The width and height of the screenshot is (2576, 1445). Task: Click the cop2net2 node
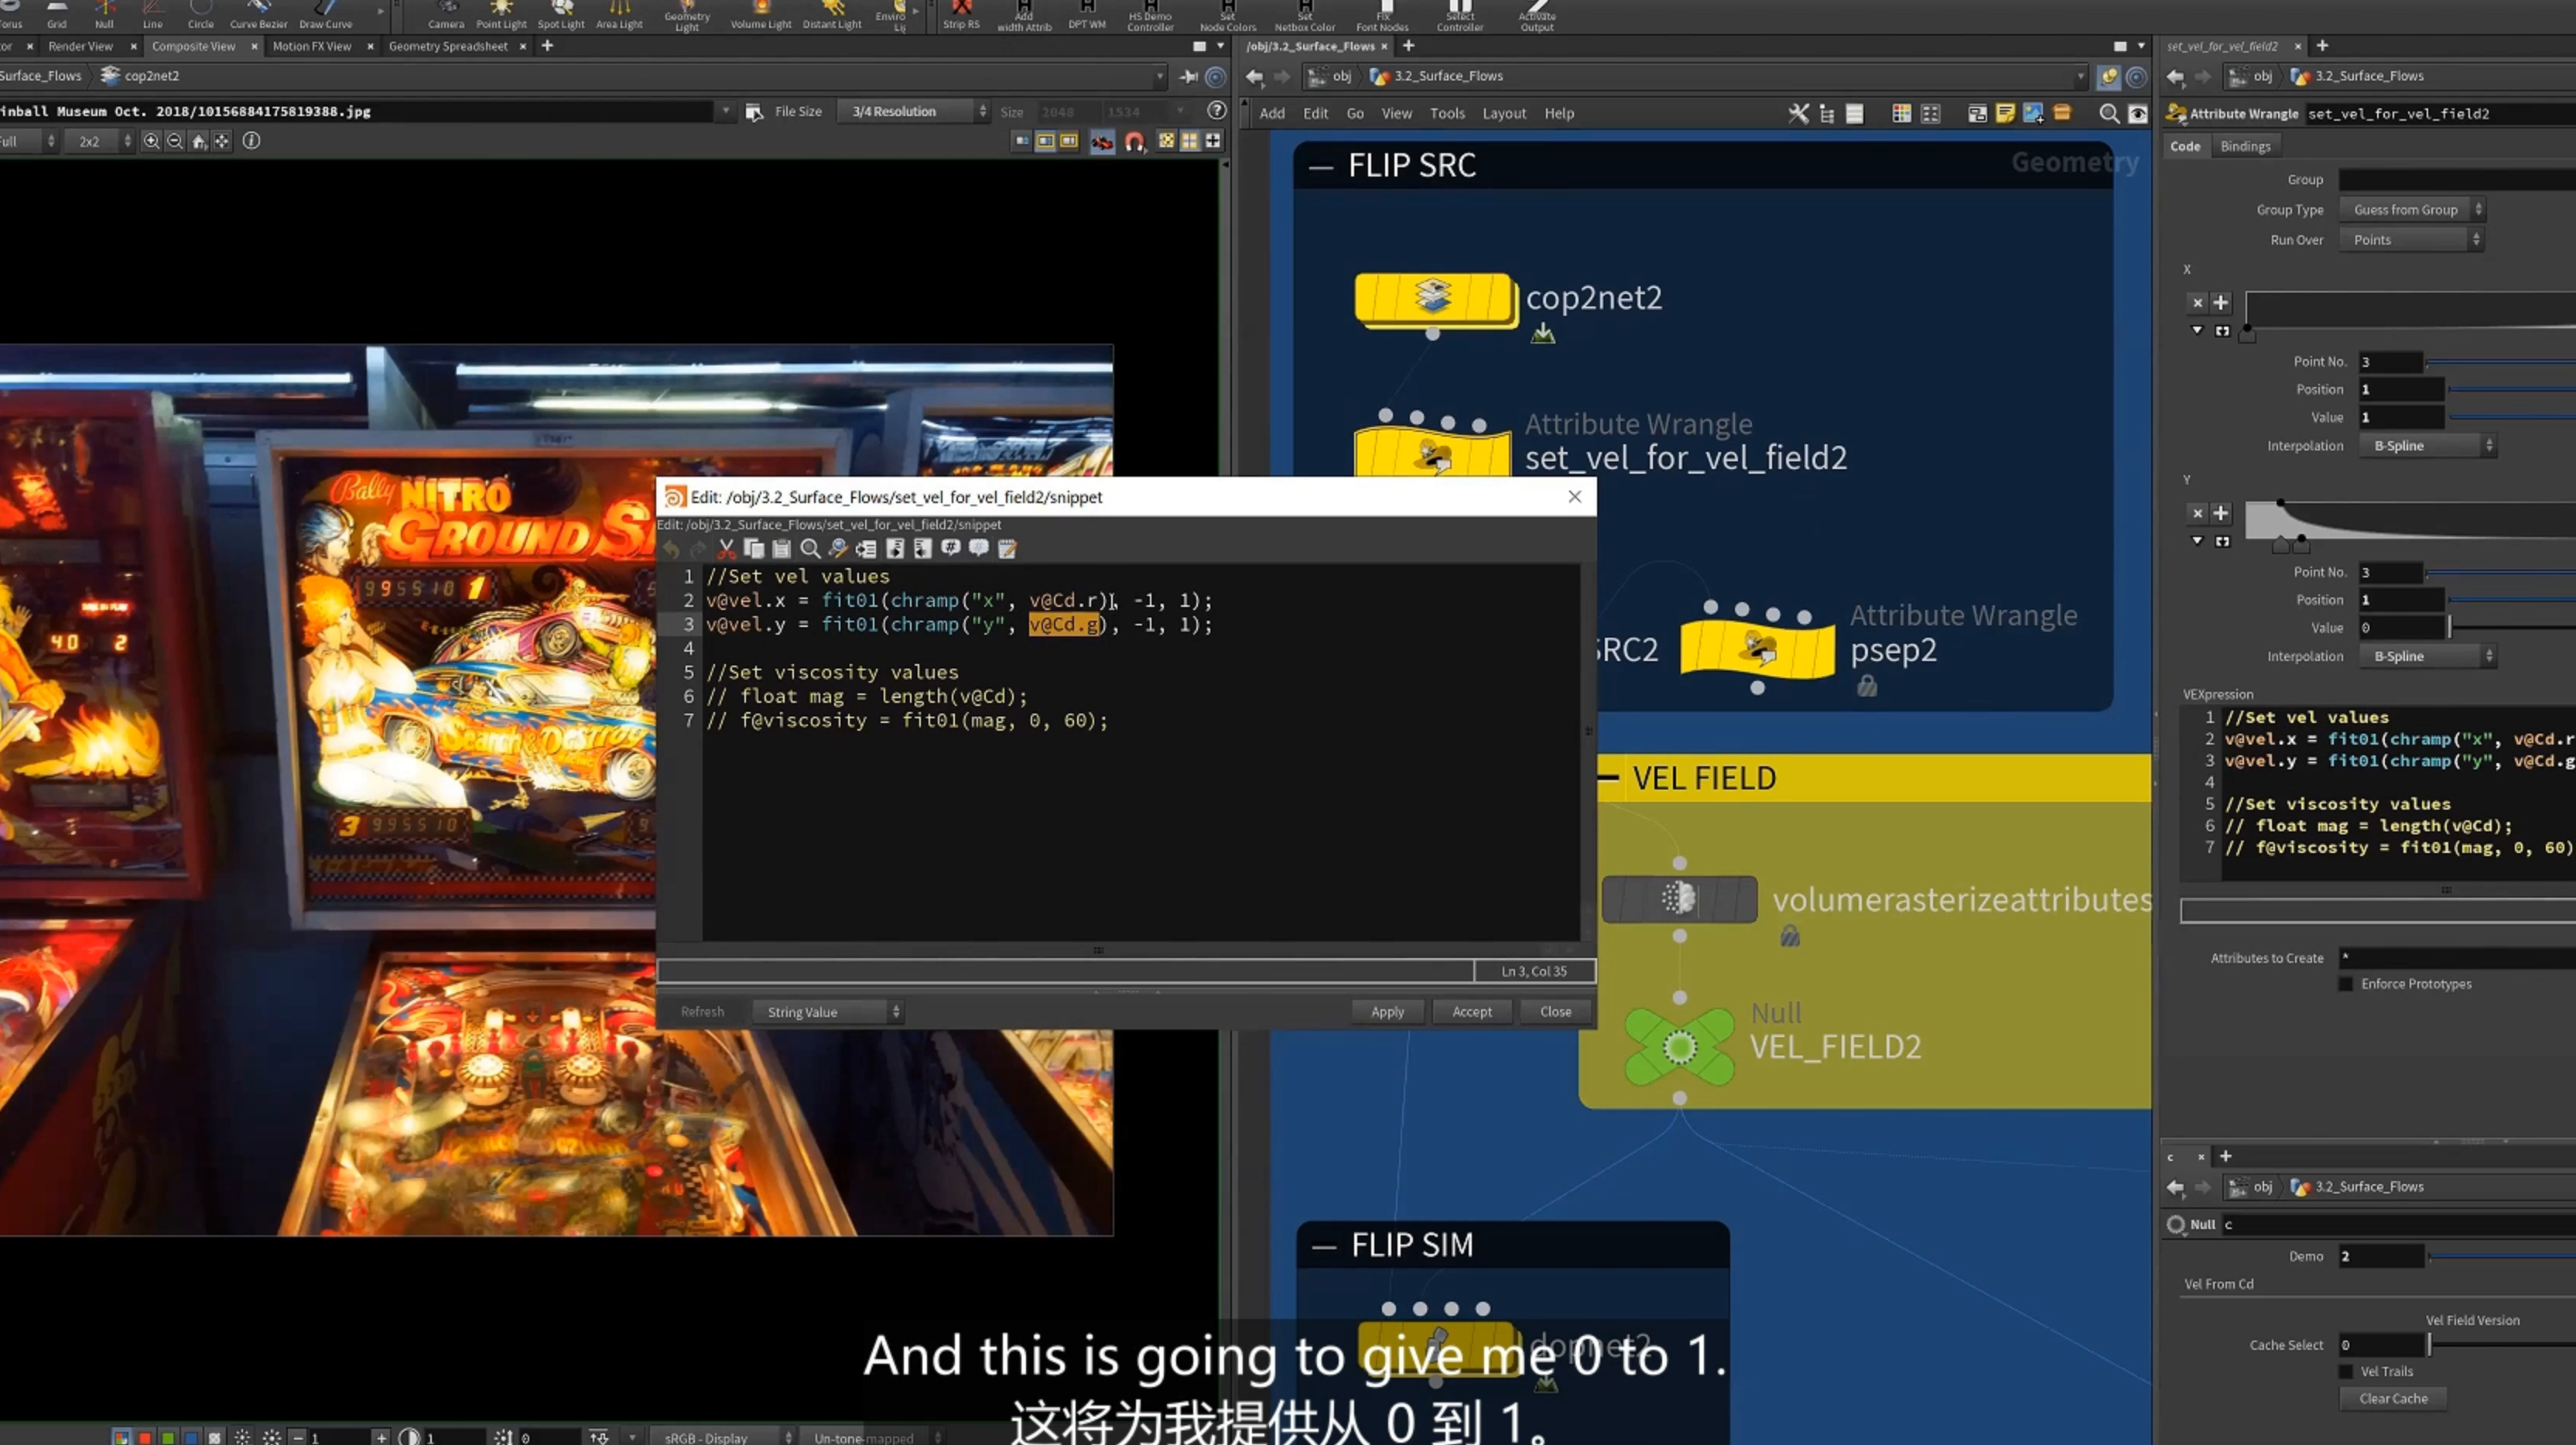pyautogui.click(x=1433, y=297)
